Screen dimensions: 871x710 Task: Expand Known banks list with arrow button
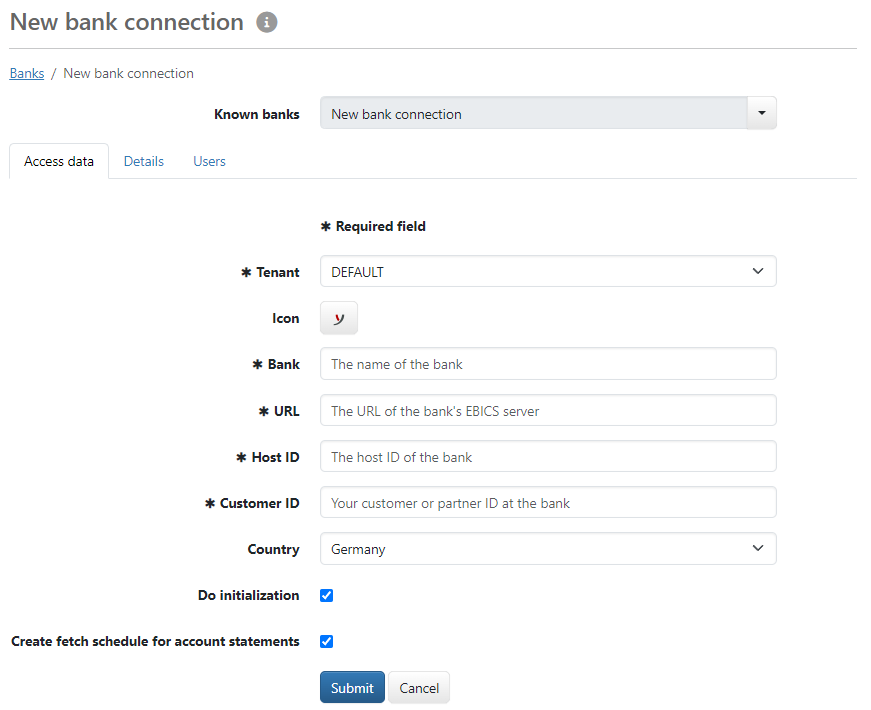(761, 114)
